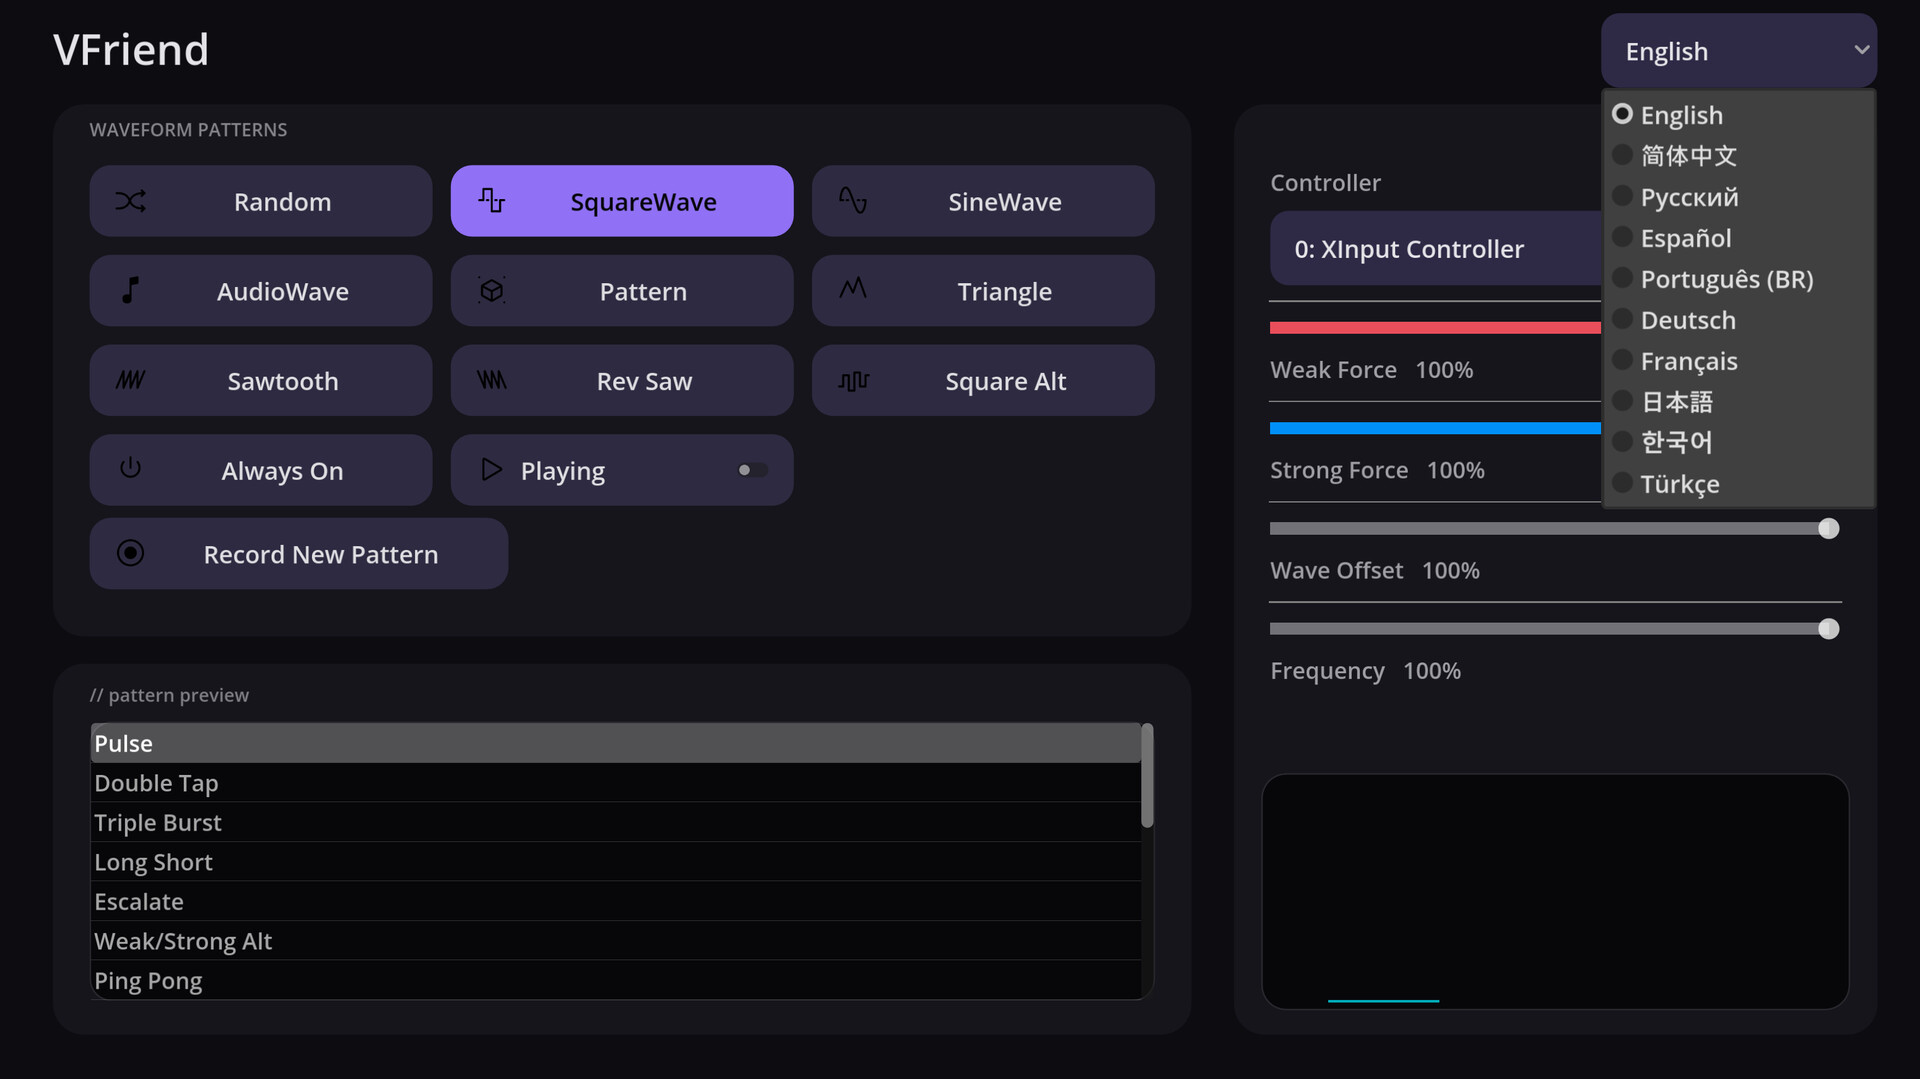1920x1079 pixels.
Task: Select English radio option in language list
Action: click(1738, 115)
